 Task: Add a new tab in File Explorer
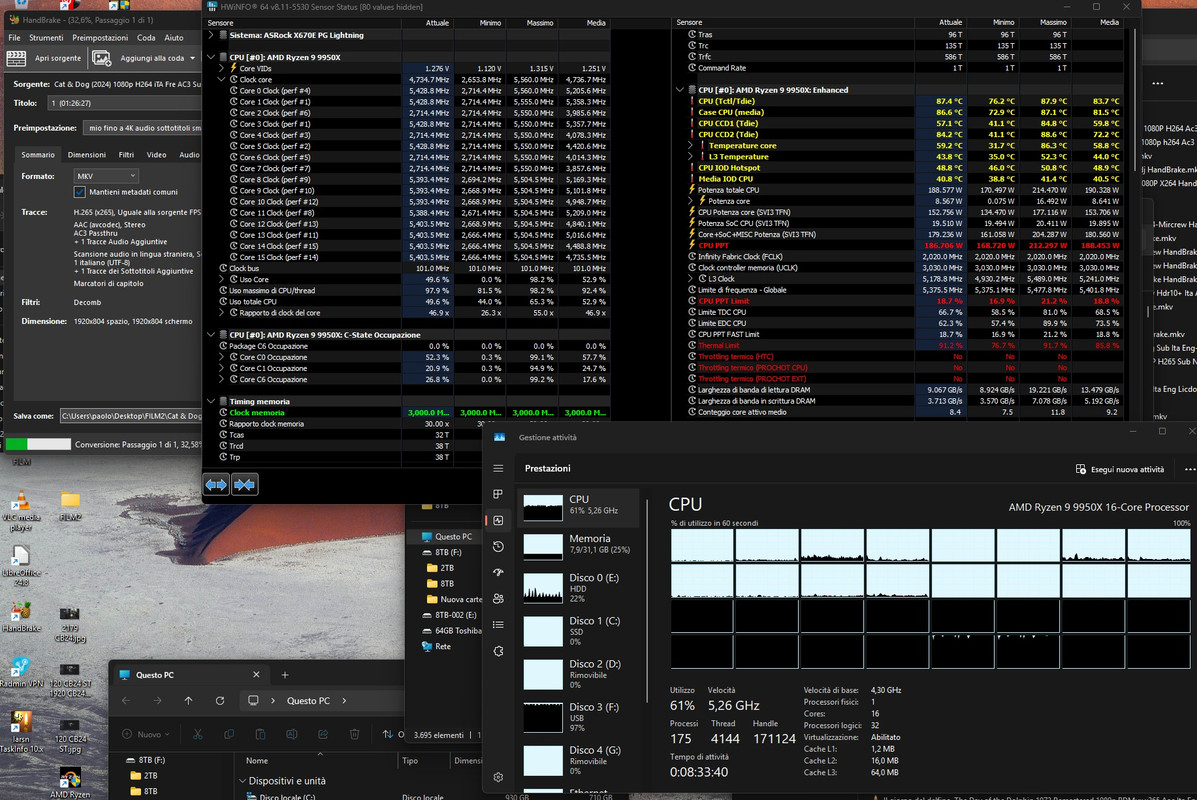pos(285,675)
